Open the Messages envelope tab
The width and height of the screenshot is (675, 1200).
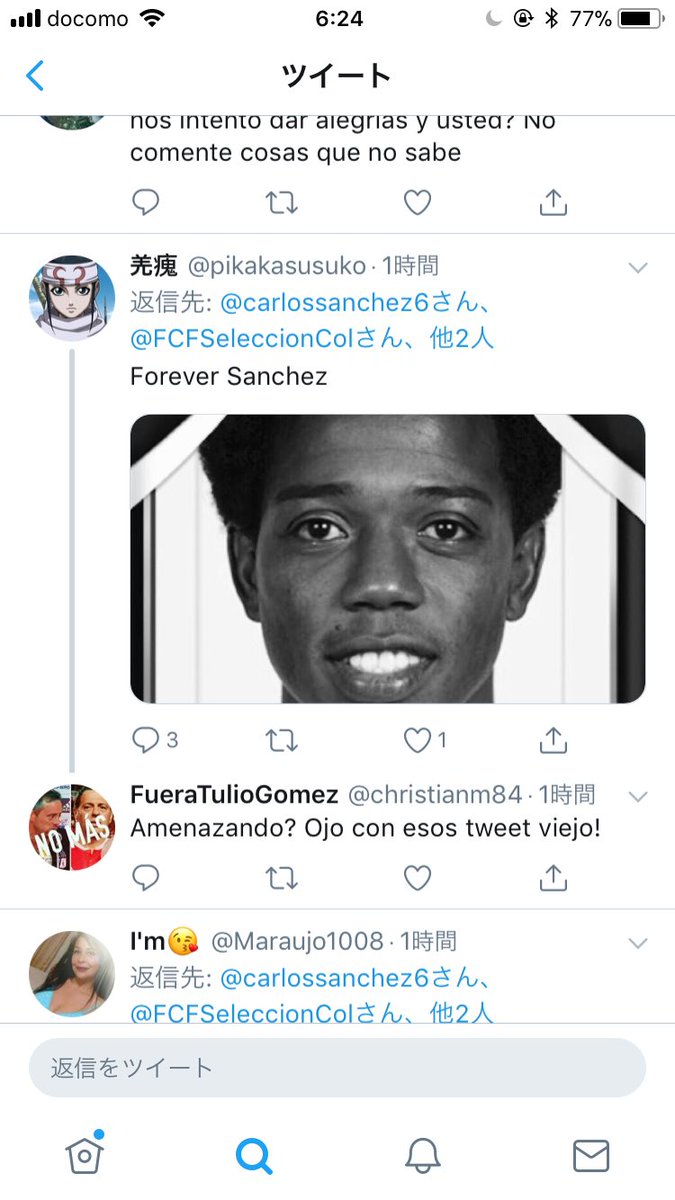[x=591, y=1156]
